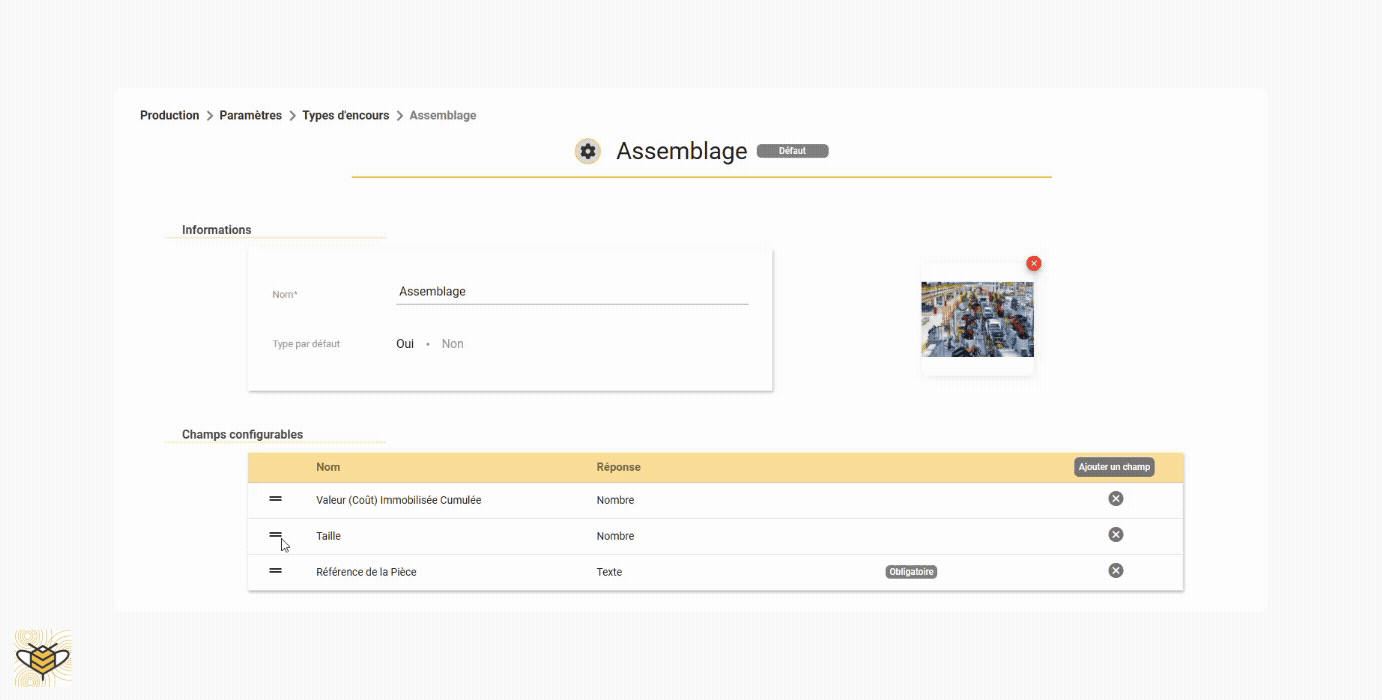
Task: Click the bee logo
Action: 43,658
